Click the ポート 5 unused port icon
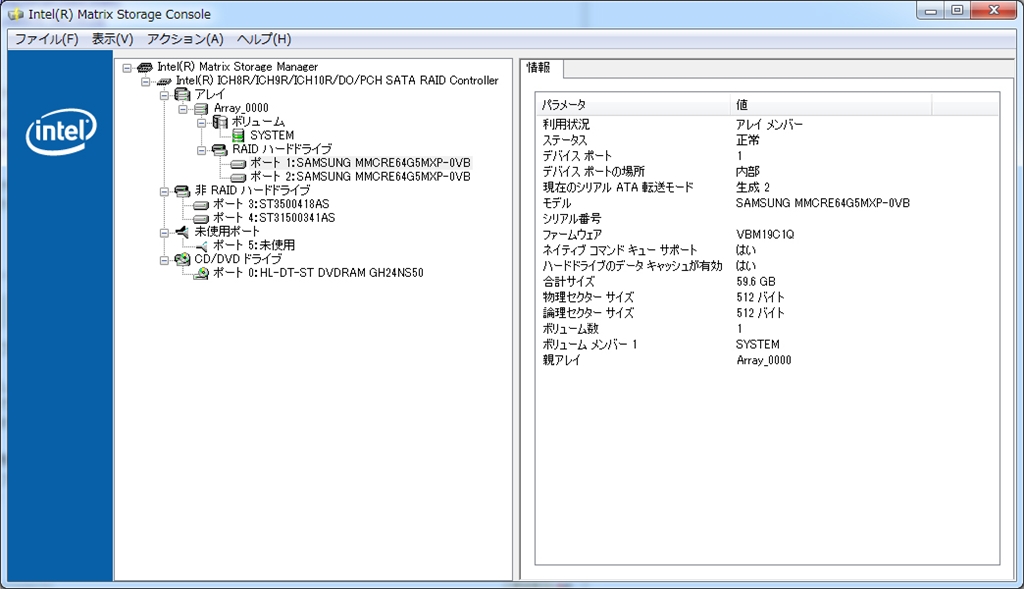The height and width of the screenshot is (589, 1024). tap(201, 246)
